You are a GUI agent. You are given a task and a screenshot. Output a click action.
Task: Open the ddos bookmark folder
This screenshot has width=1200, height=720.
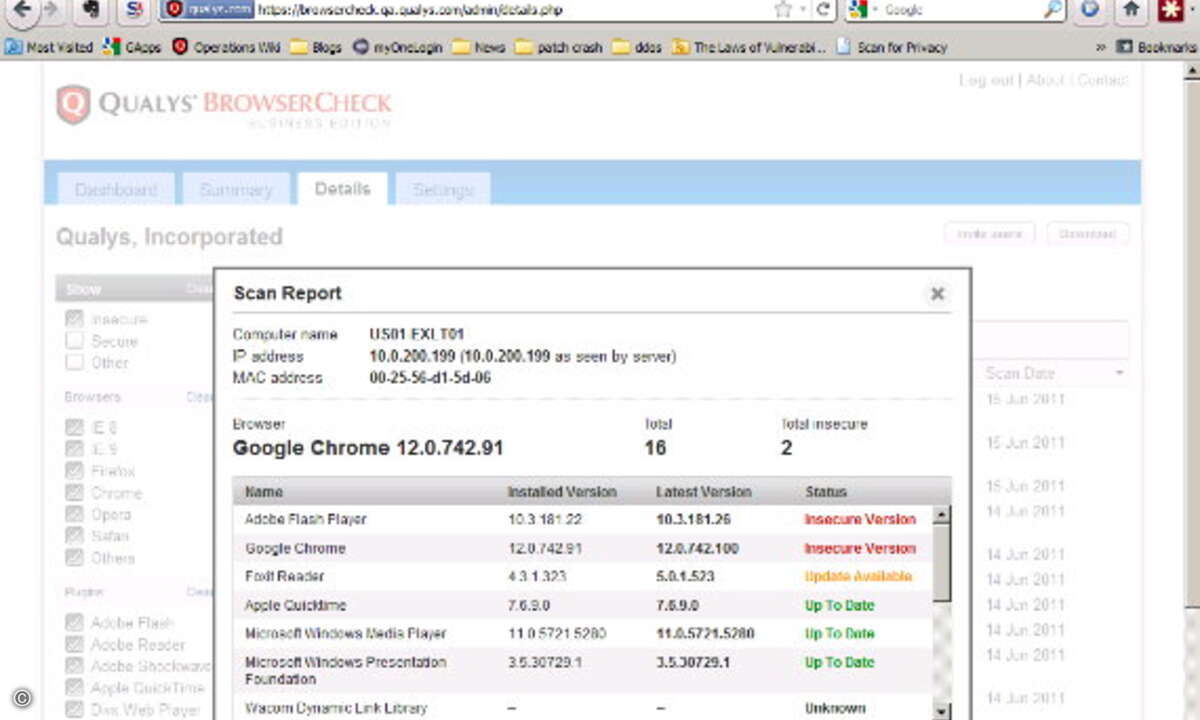[x=637, y=47]
